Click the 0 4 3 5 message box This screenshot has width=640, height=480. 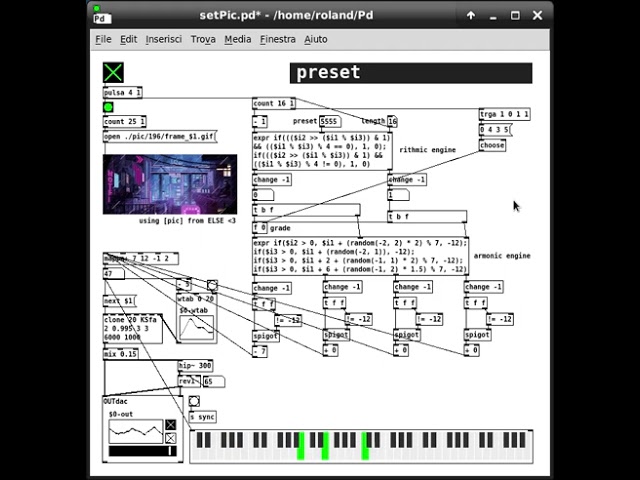[495, 130]
